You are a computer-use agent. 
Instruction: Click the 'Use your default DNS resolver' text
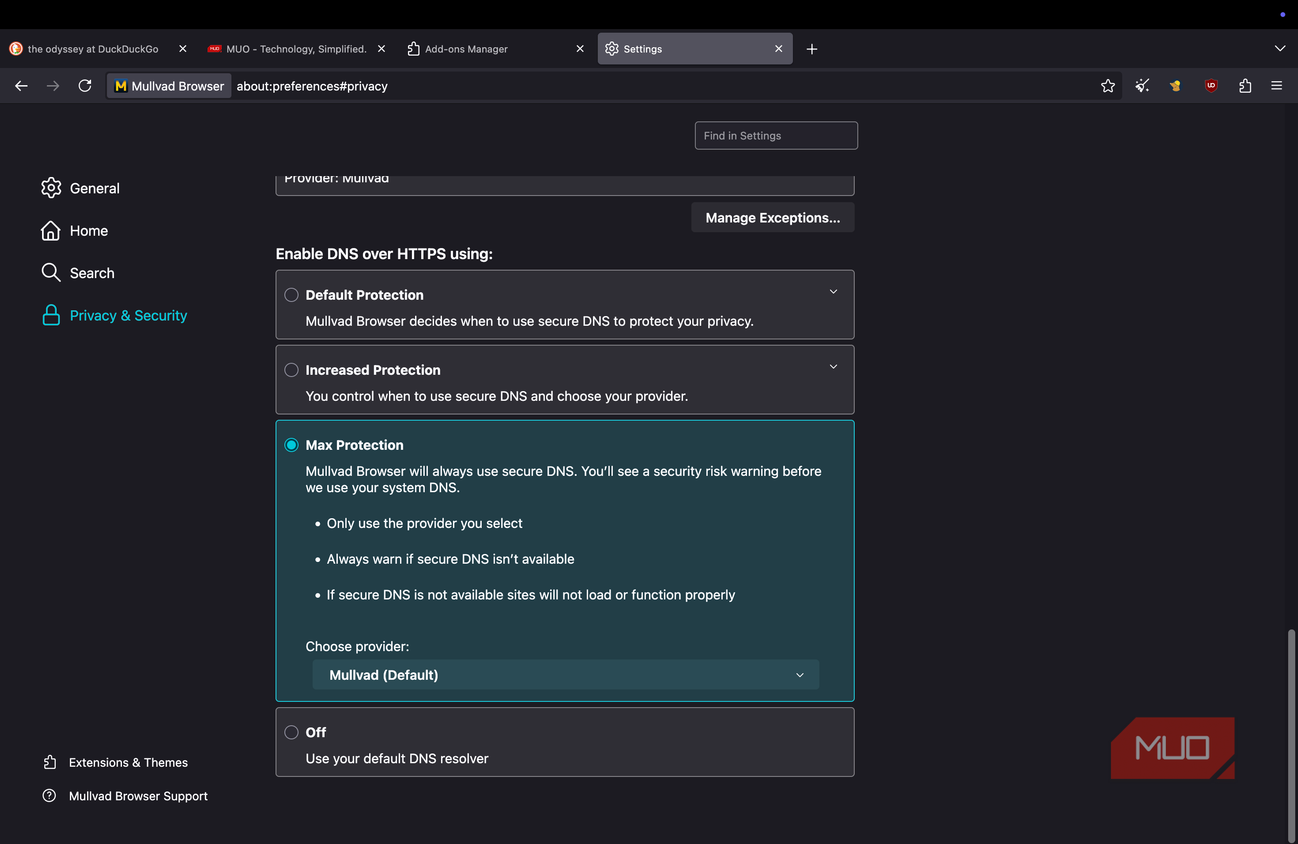[397, 758]
